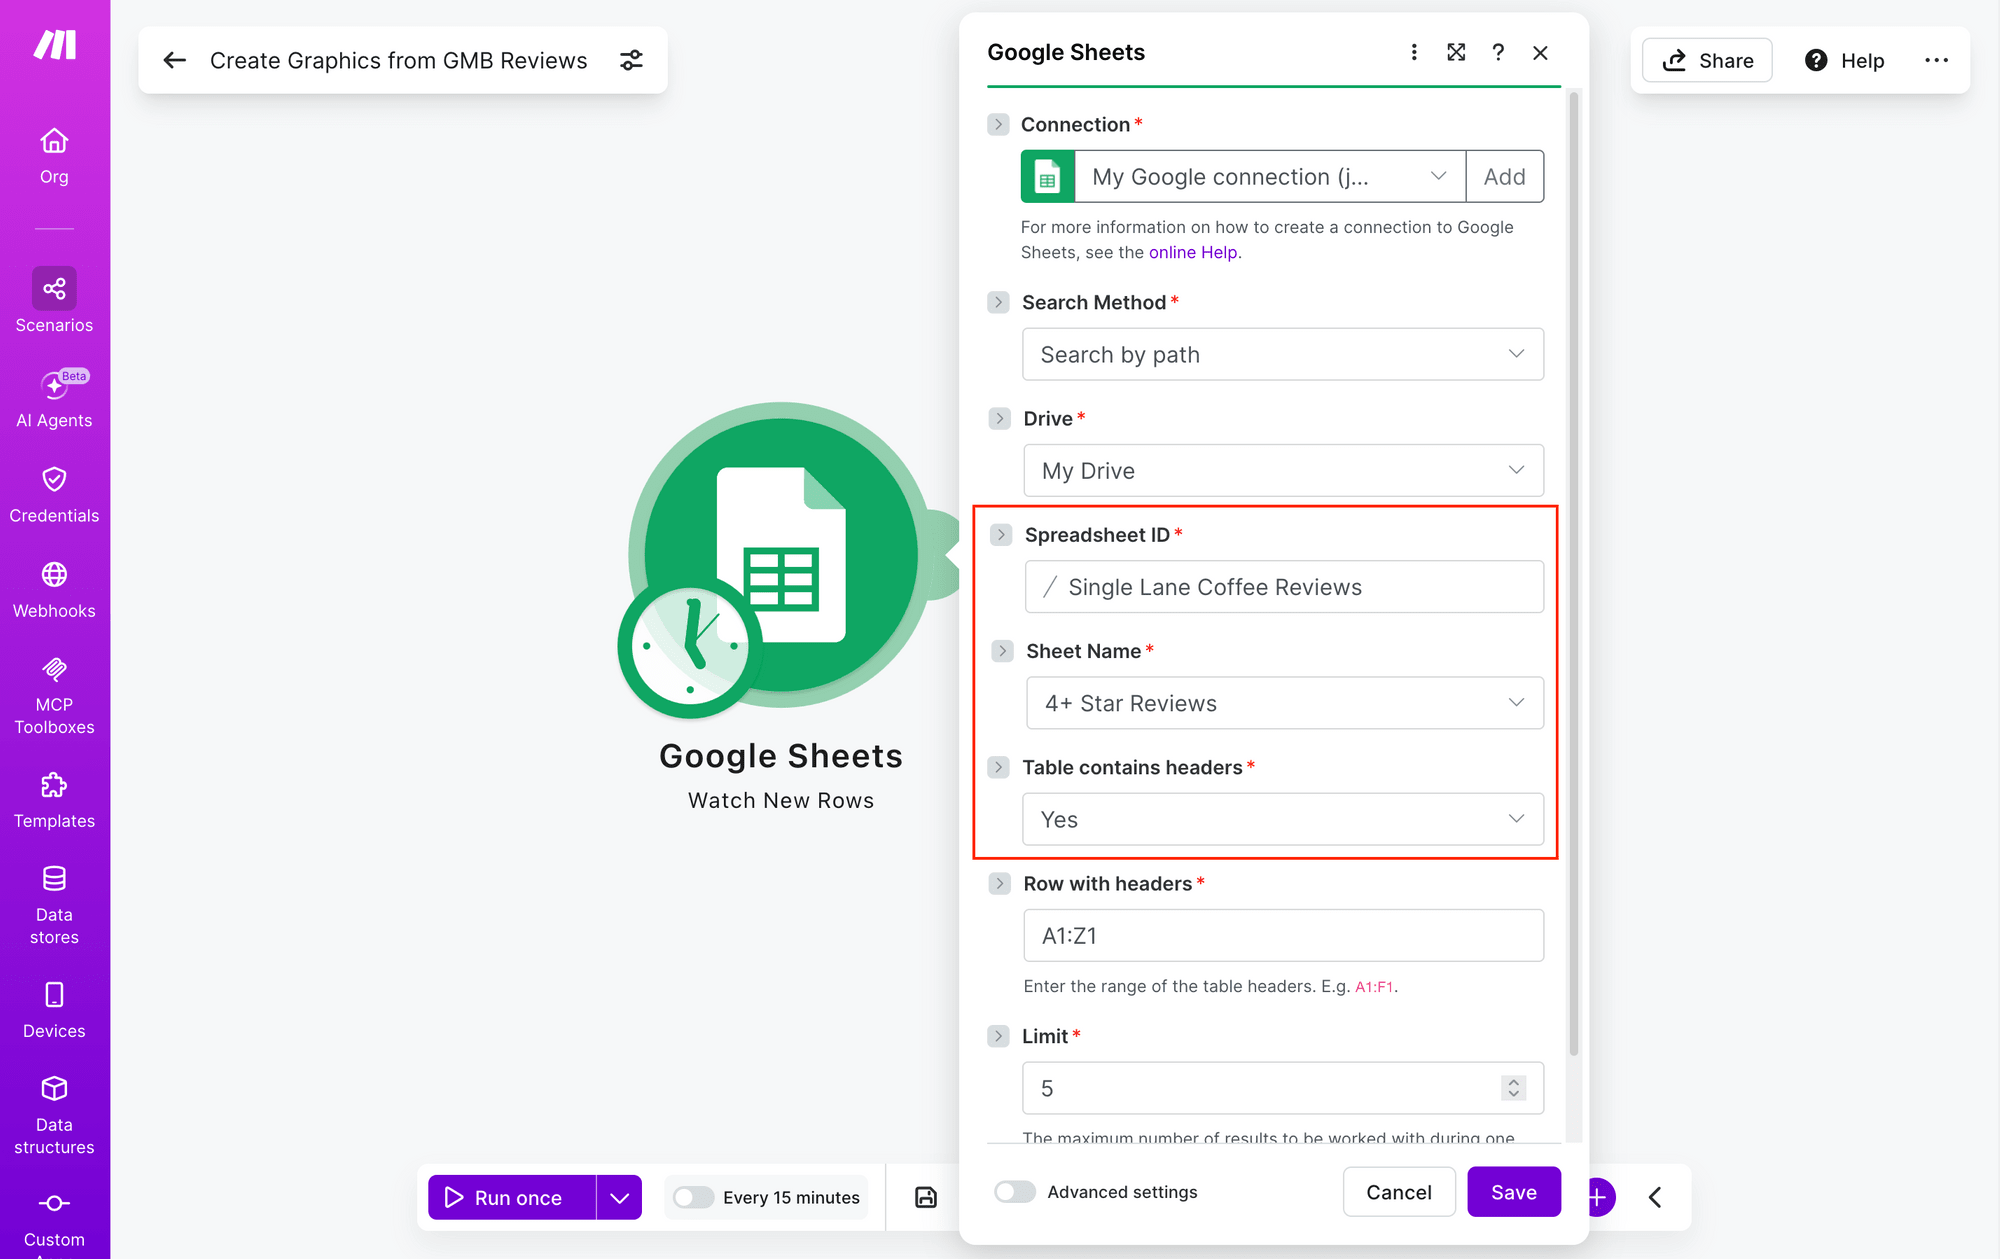
Task: Open the Custom section in sidebar
Action: (x=54, y=1222)
